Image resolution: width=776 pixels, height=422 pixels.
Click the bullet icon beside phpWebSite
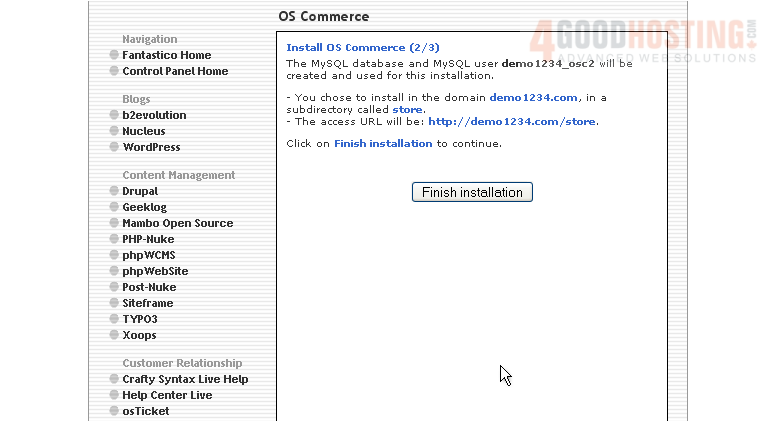(x=114, y=271)
